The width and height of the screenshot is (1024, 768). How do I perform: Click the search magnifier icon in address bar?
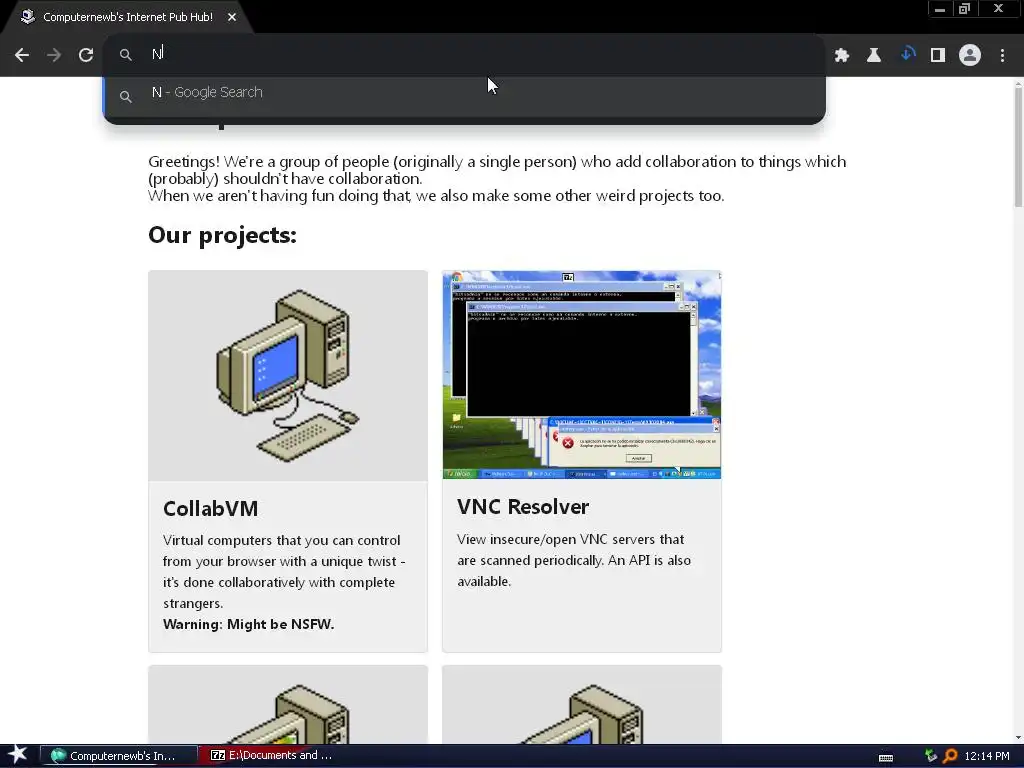(x=125, y=55)
